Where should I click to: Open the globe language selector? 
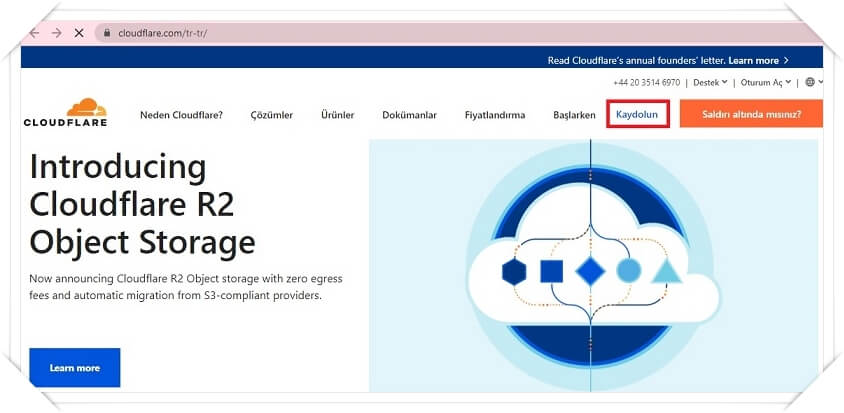(x=810, y=82)
